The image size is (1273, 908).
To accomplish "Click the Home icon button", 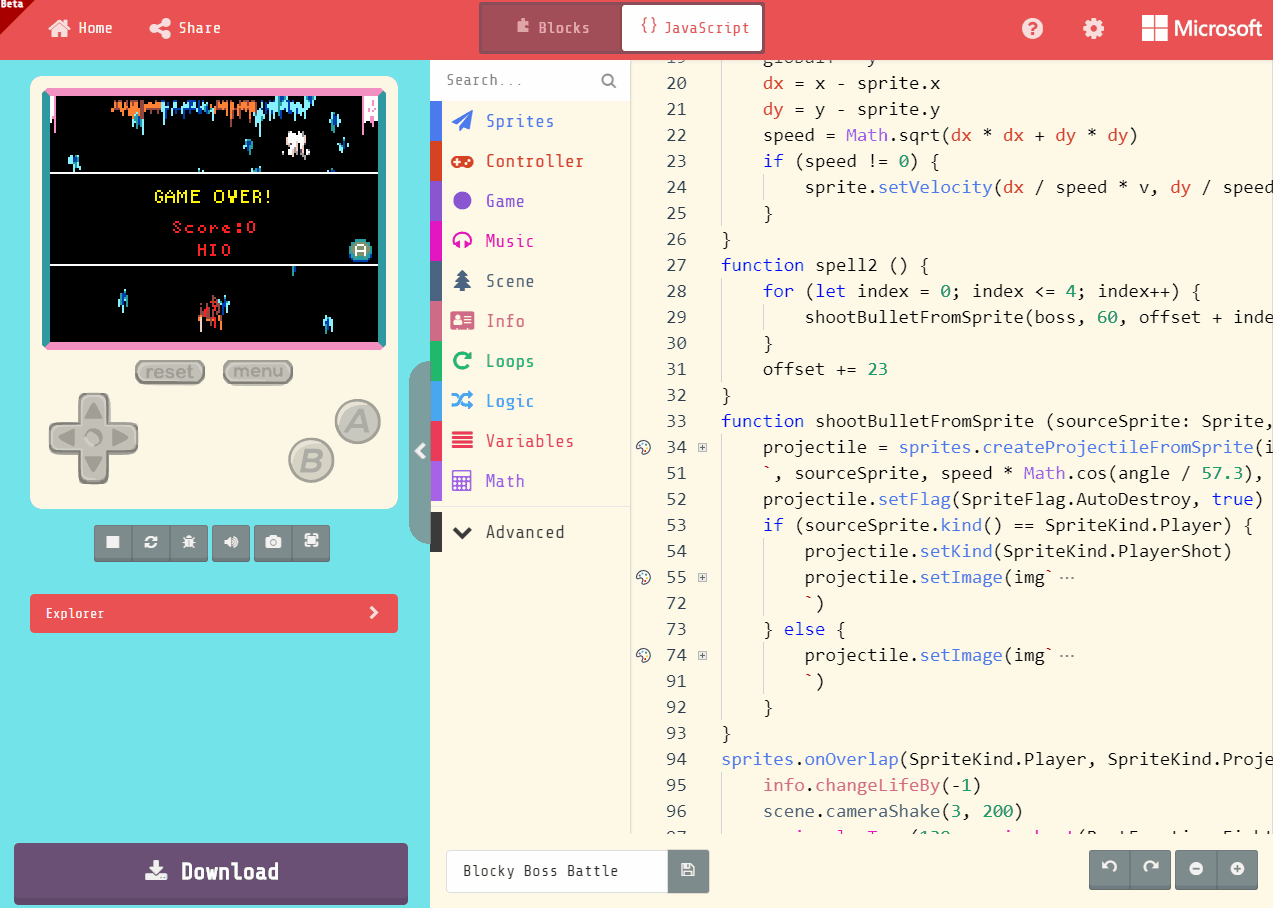I will [80, 28].
